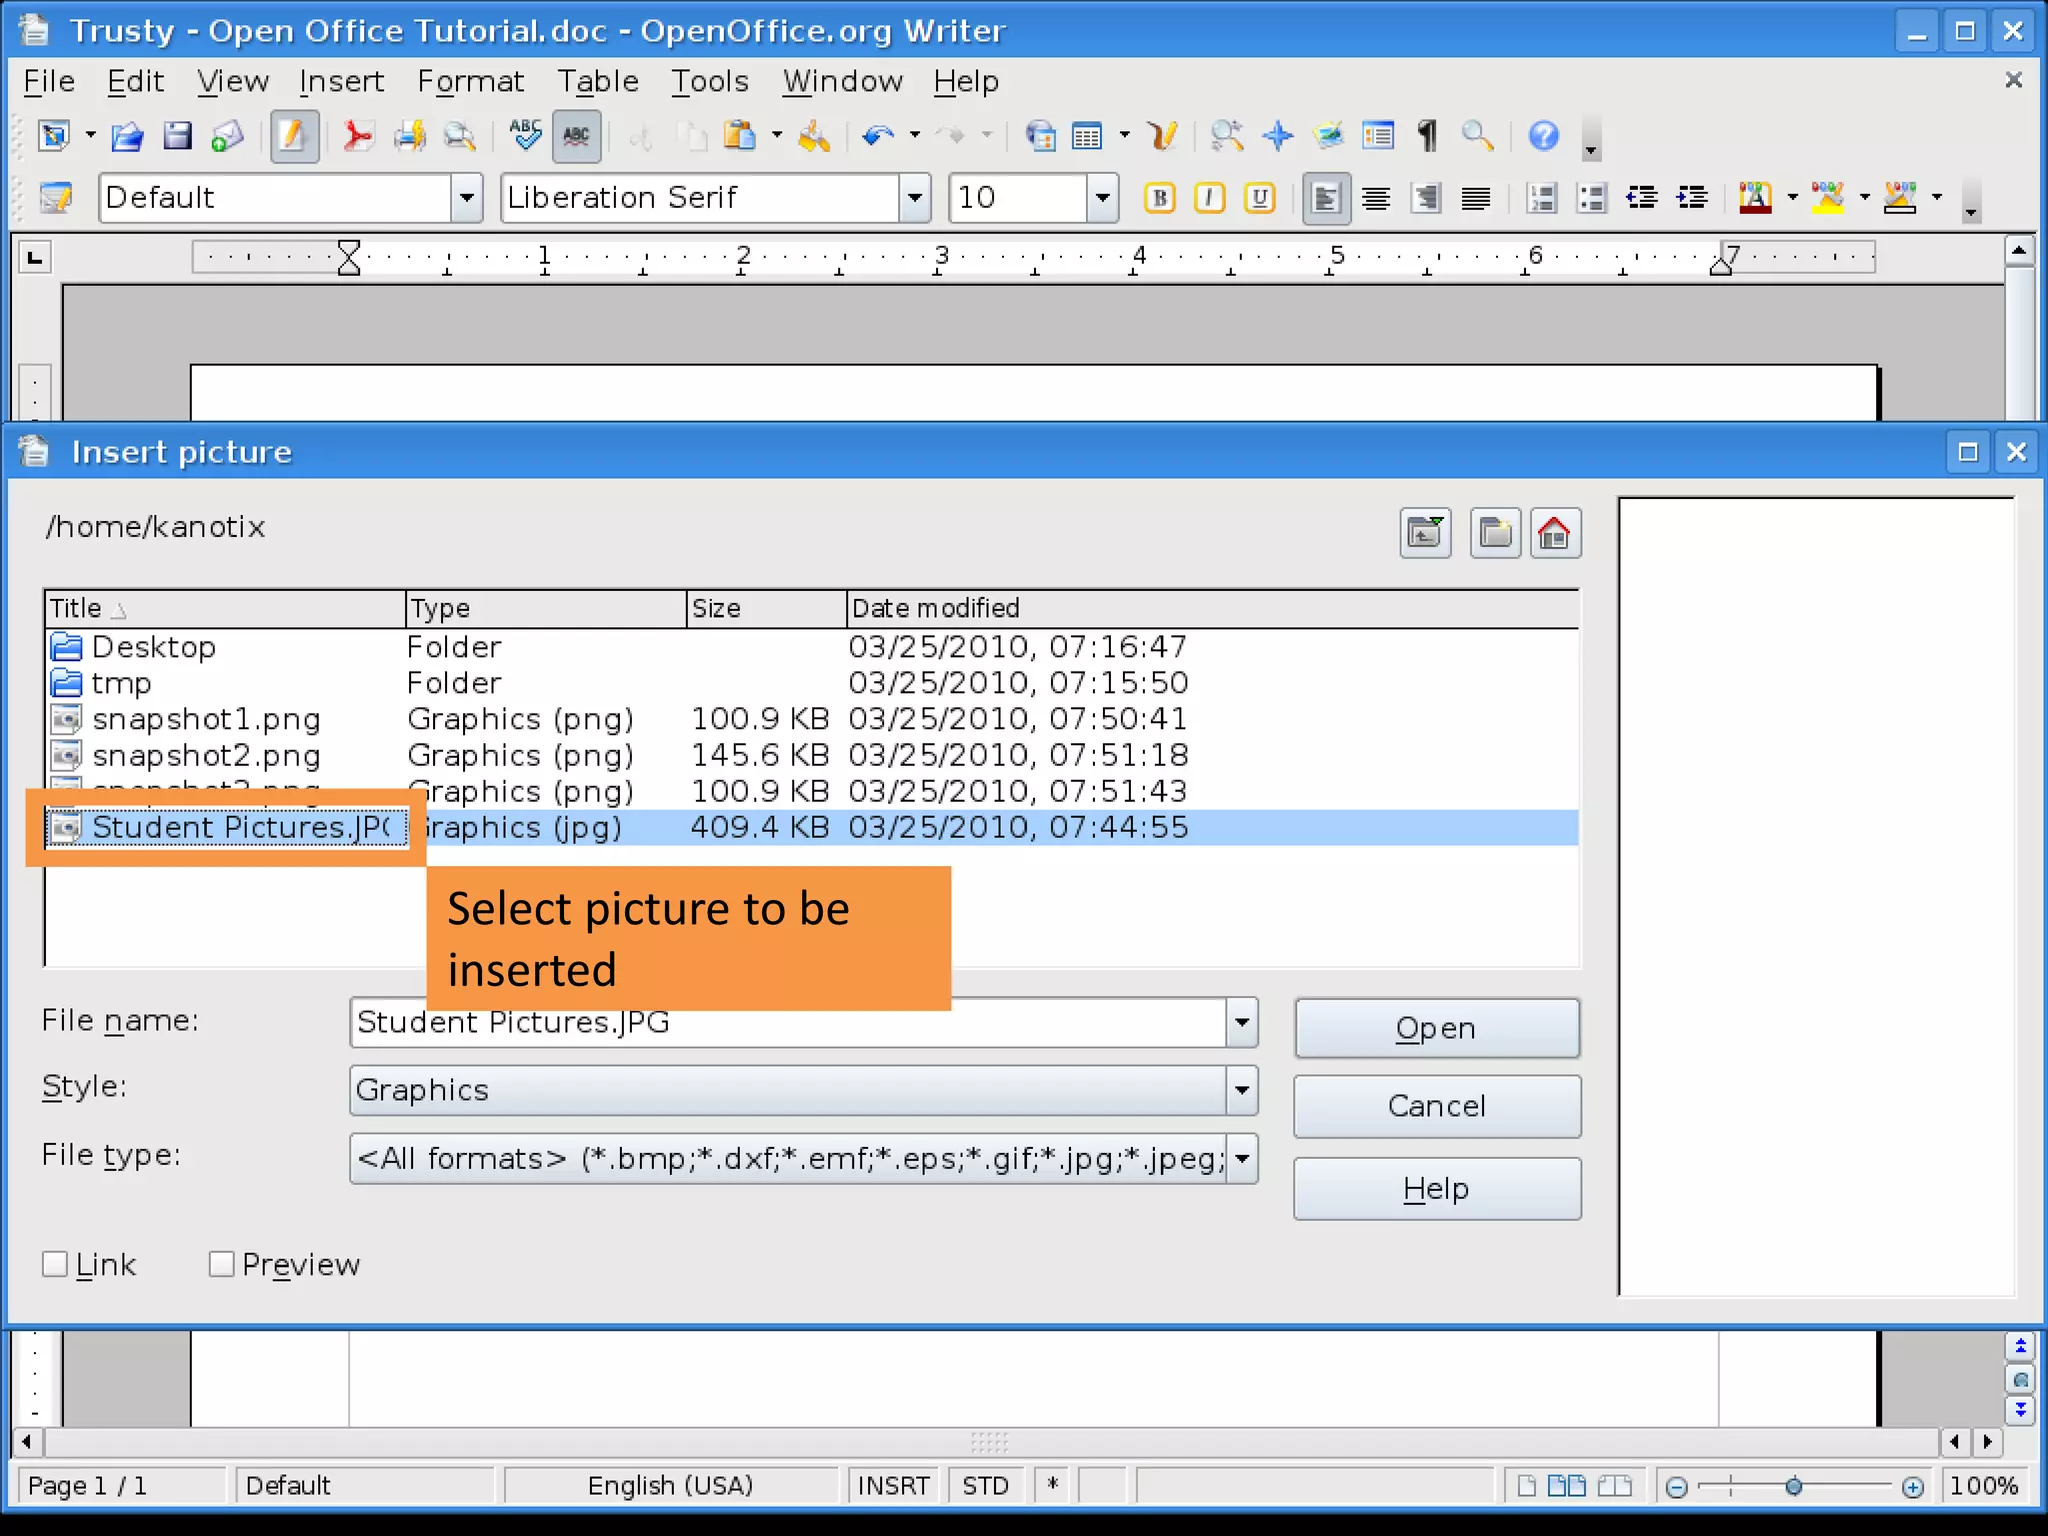Expand the File type formats dropdown
Viewport: 2048px width, 1536px height.
[1241, 1158]
